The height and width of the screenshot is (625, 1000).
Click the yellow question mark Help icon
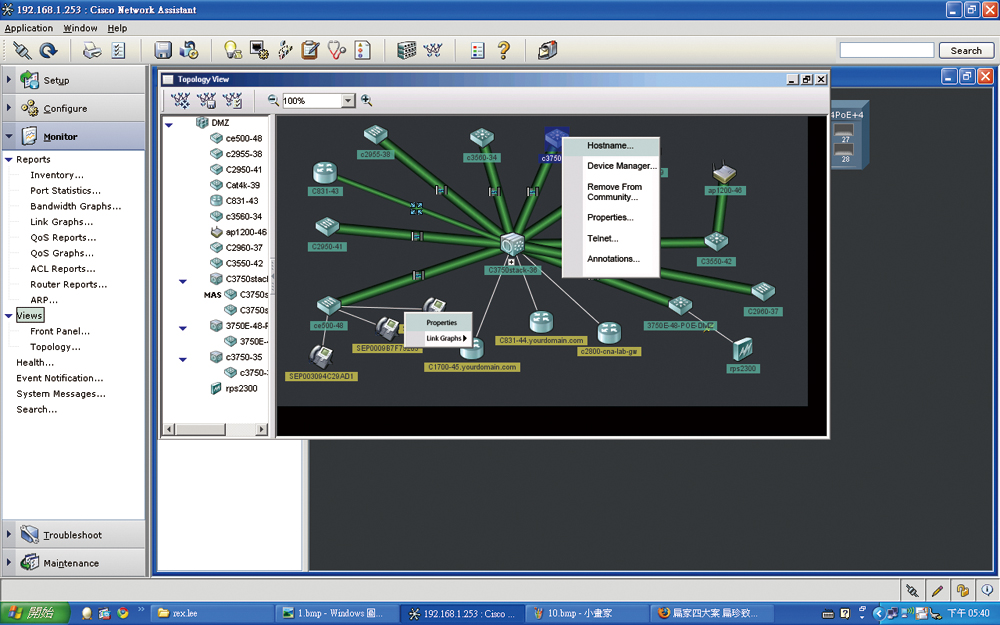coord(504,50)
